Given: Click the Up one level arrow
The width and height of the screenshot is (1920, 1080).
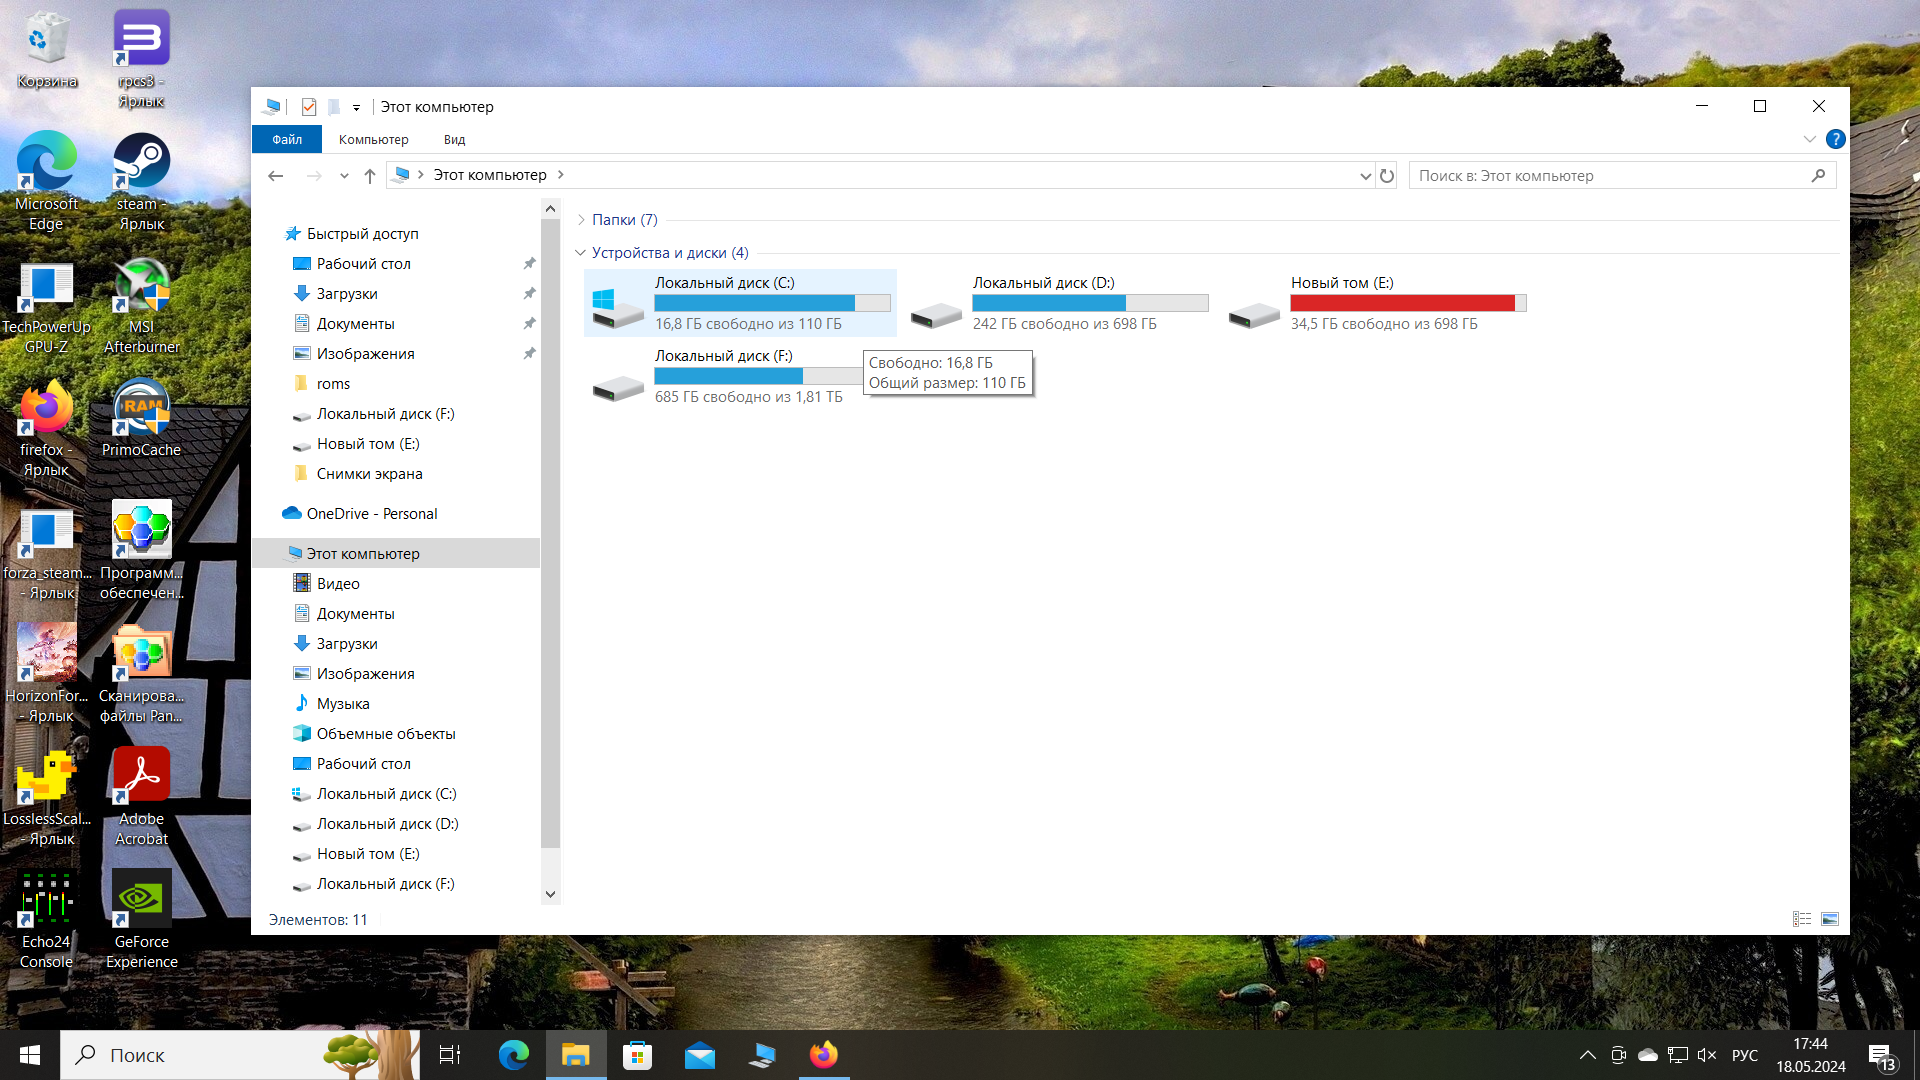Looking at the screenshot, I should (370, 176).
